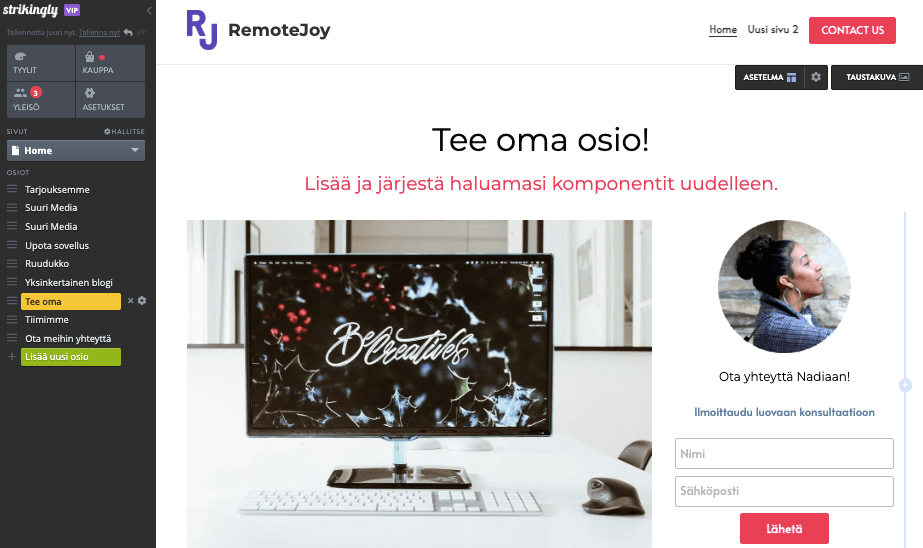The image size is (923, 548).
Task: Click the circular Nadia portrait image
Action: tap(784, 287)
